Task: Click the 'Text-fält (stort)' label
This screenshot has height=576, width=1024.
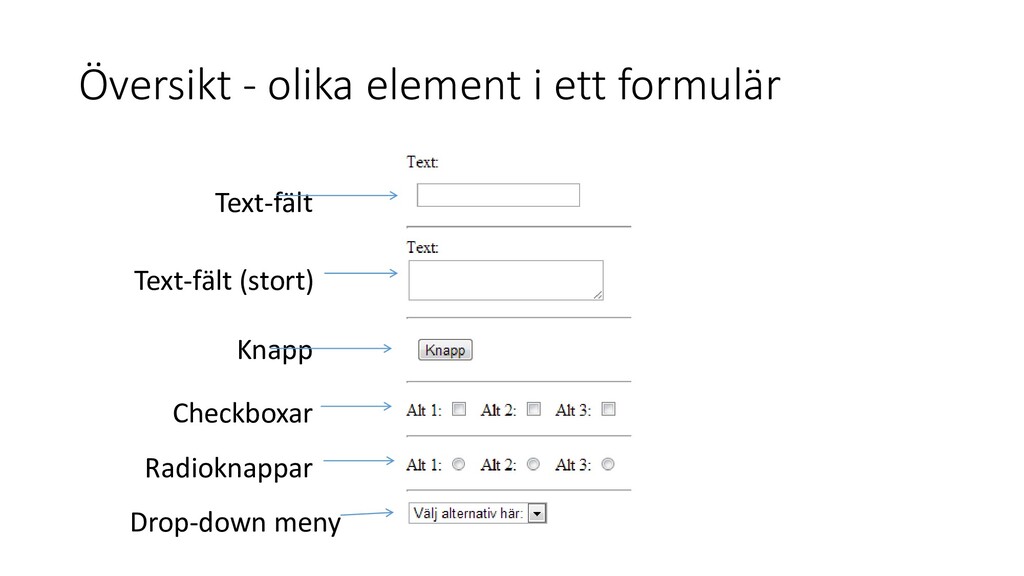Action: pyautogui.click(x=224, y=281)
